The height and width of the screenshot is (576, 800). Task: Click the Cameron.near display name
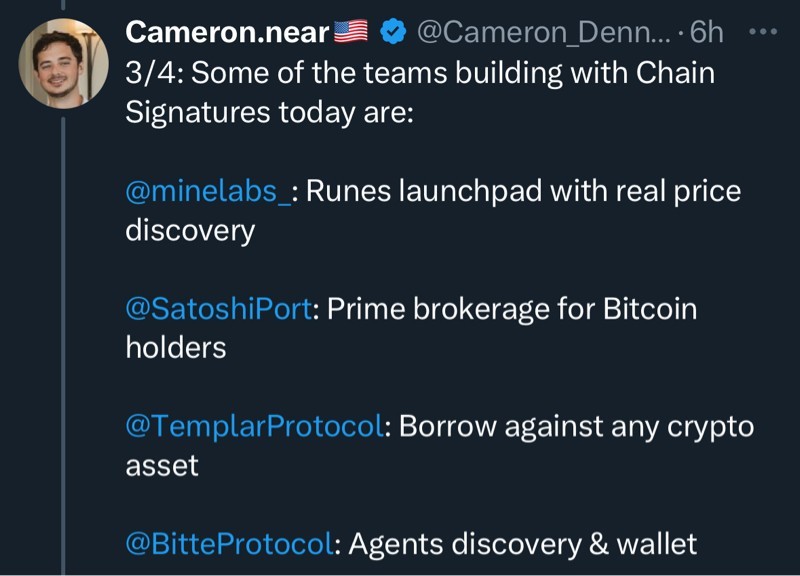click(x=227, y=32)
